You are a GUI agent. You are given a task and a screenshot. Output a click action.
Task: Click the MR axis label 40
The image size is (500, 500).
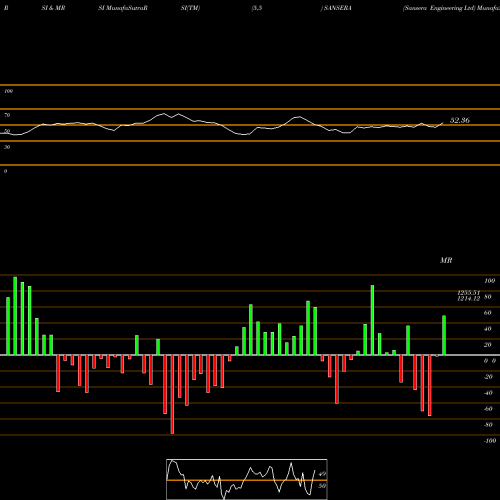(x=487, y=329)
